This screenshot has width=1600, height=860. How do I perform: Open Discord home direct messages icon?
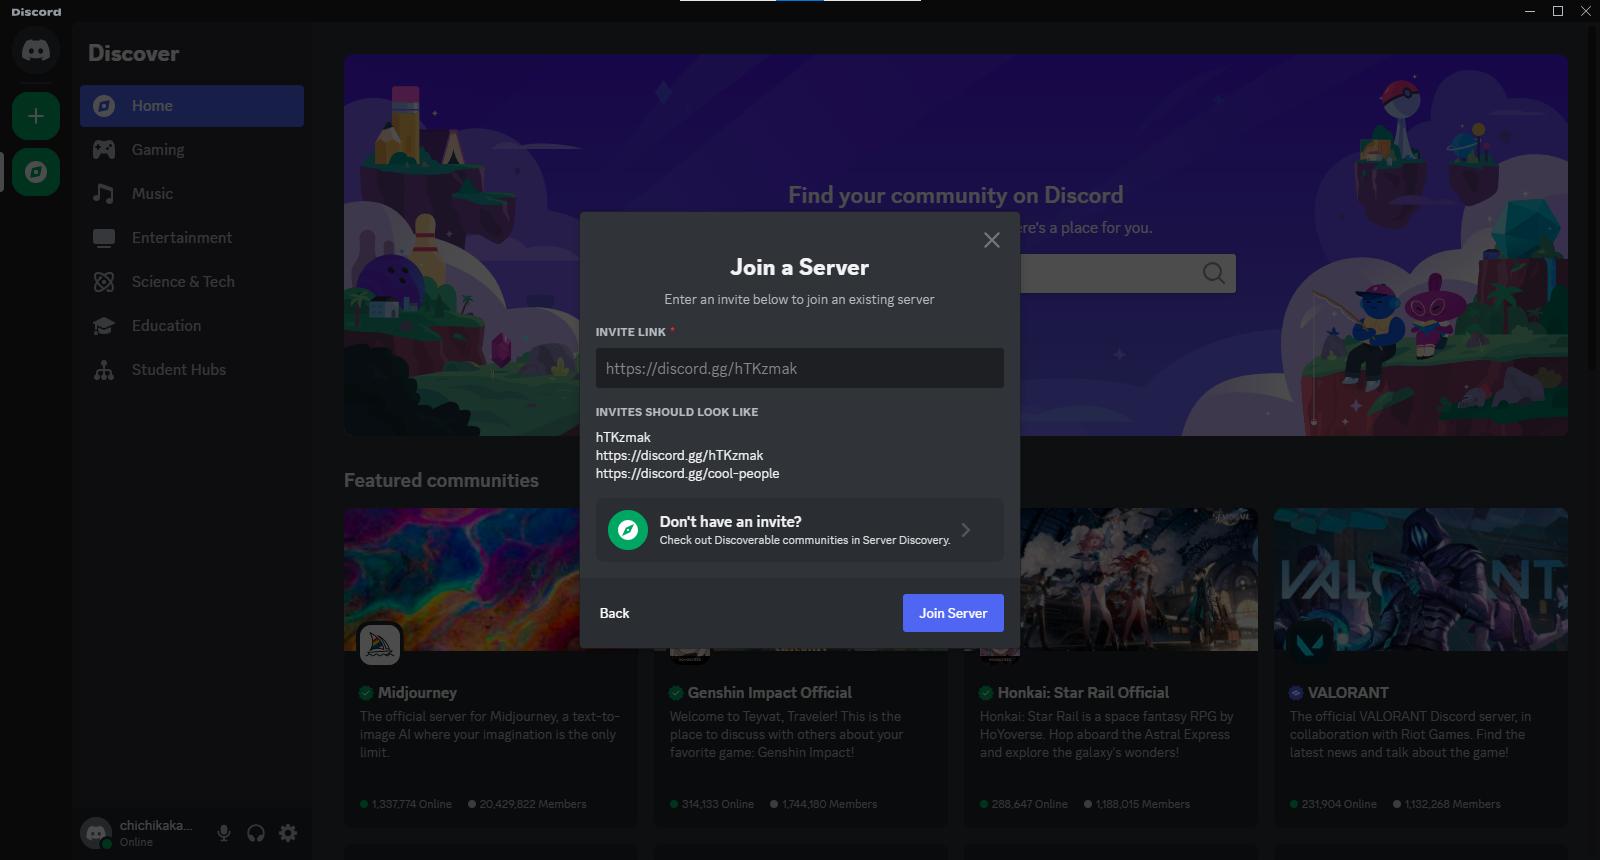click(x=36, y=50)
